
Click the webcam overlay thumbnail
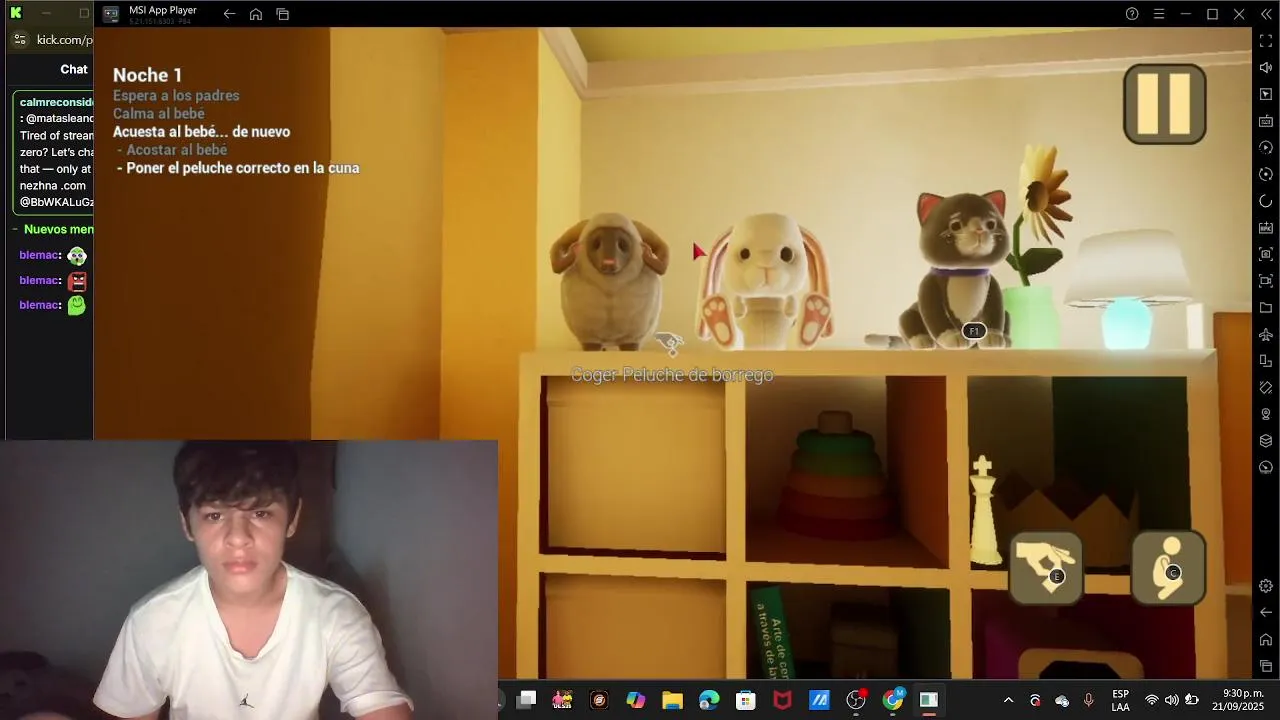coord(249,580)
